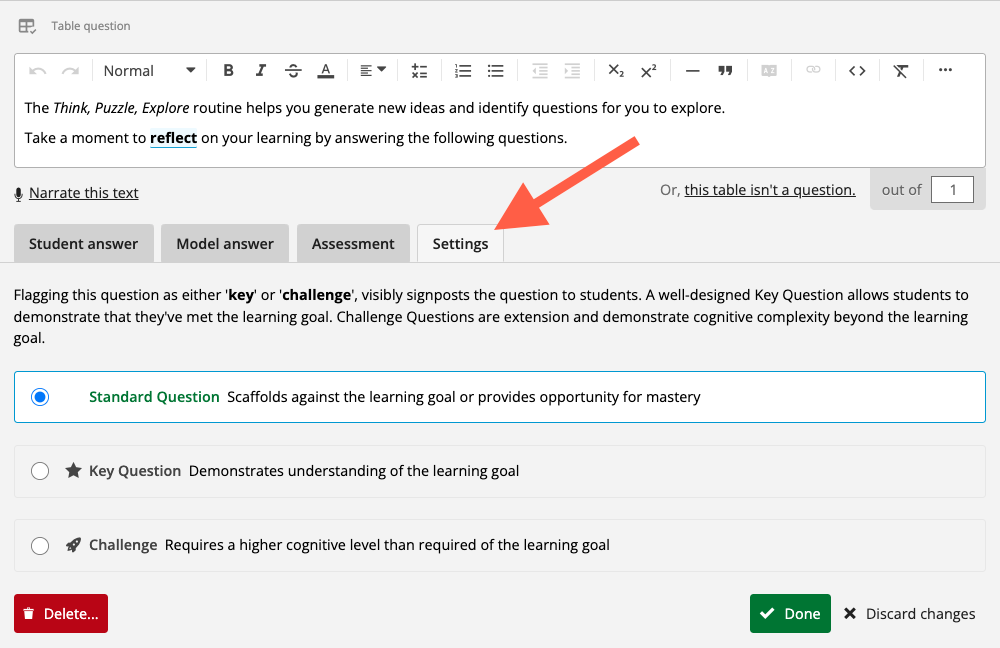Click the glossary AZ icon
This screenshot has height=648, width=1000.
pos(769,70)
